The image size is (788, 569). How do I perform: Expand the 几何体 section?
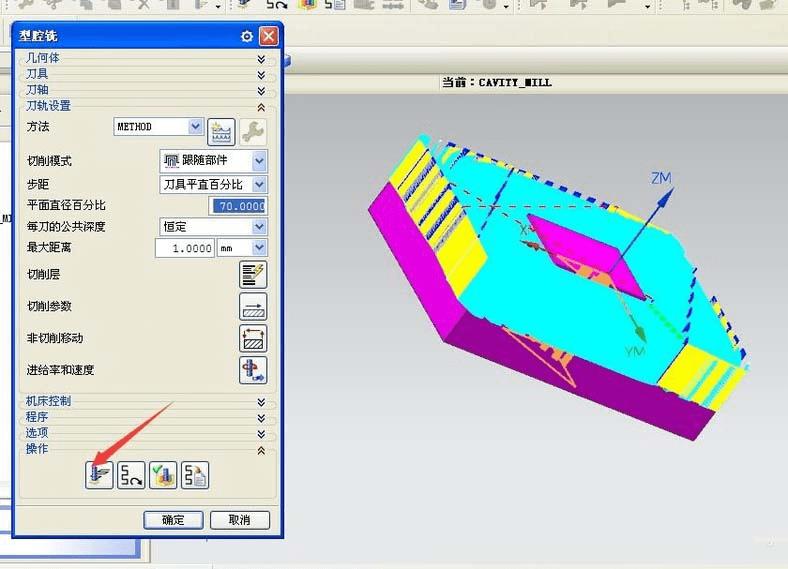point(261,59)
